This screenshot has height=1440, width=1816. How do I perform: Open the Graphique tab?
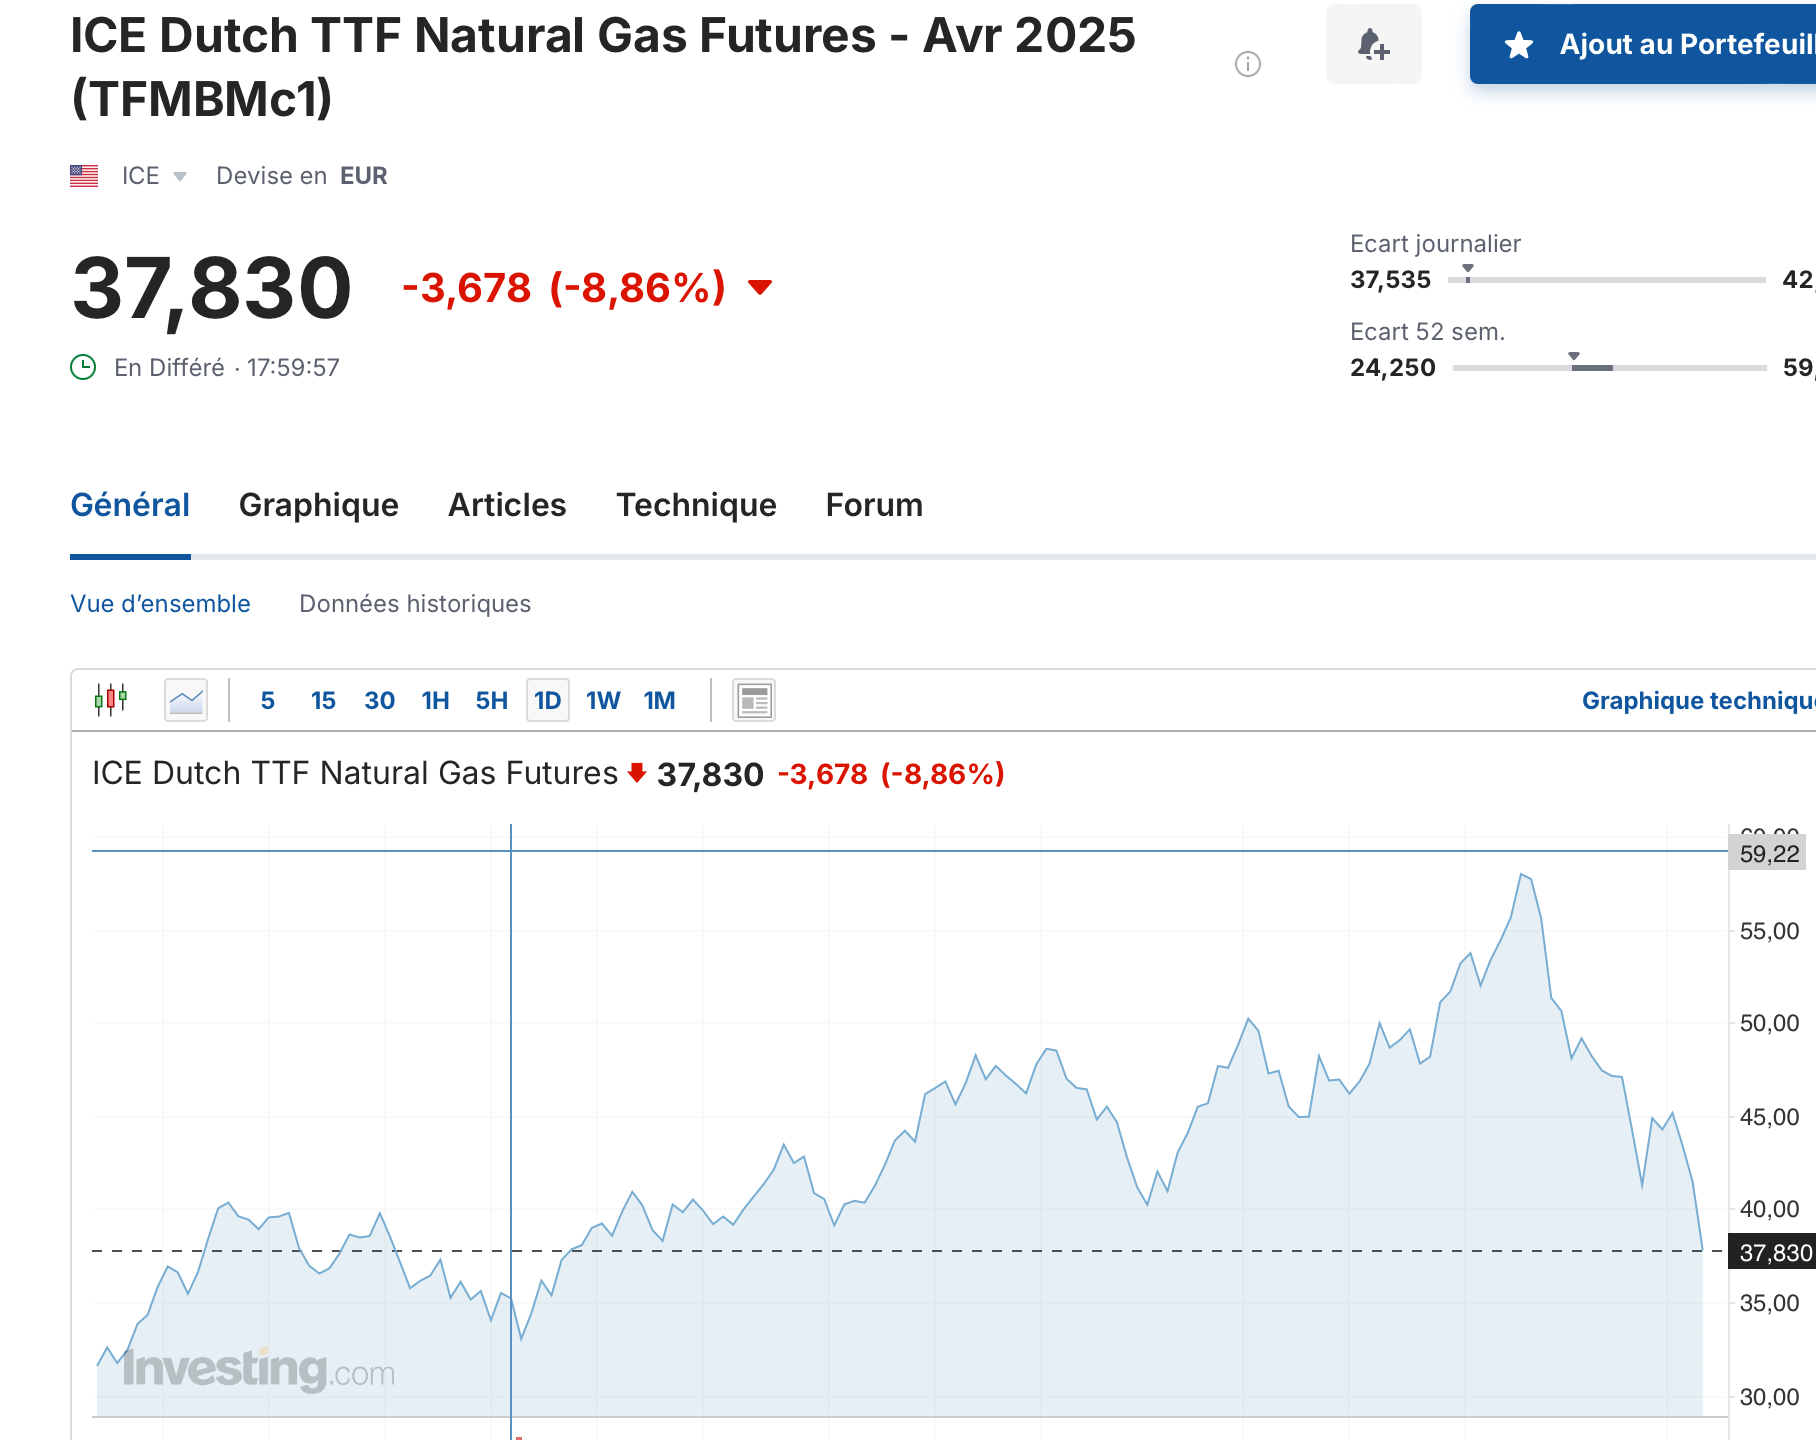[x=318, y=505]
